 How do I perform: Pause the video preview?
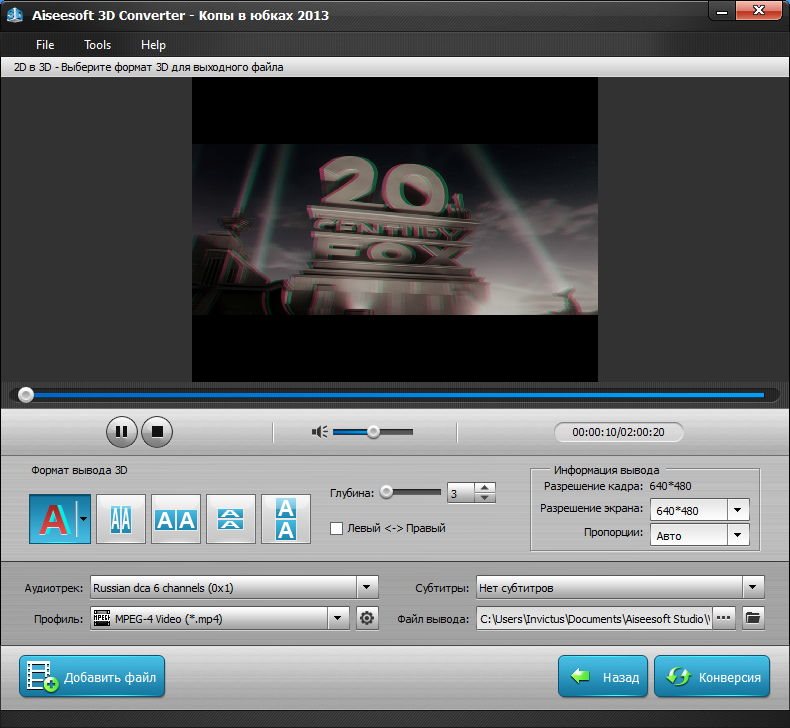tap(121, 432)
